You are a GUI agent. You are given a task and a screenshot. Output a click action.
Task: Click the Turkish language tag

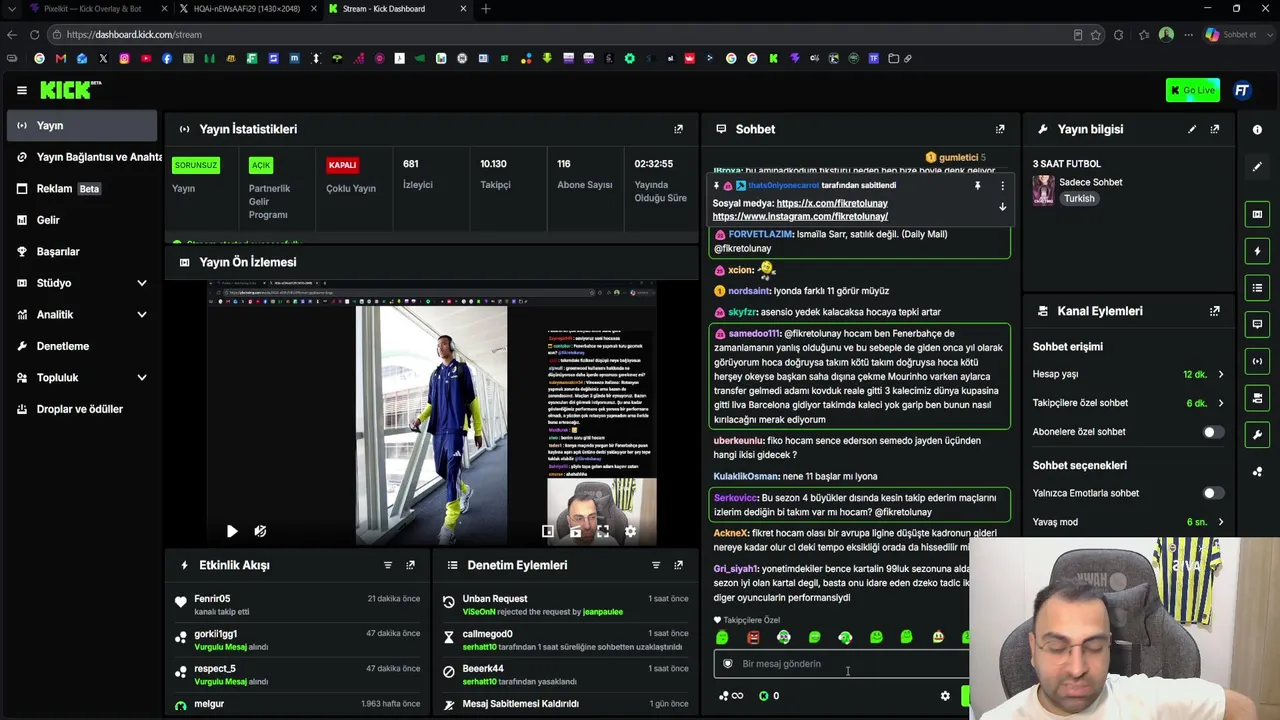(1079, 198)
